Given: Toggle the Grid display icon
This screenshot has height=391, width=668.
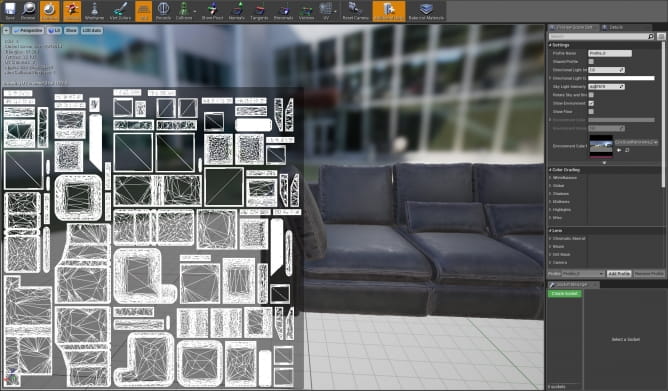Looking at the screenshot, I should pos(144,11).
